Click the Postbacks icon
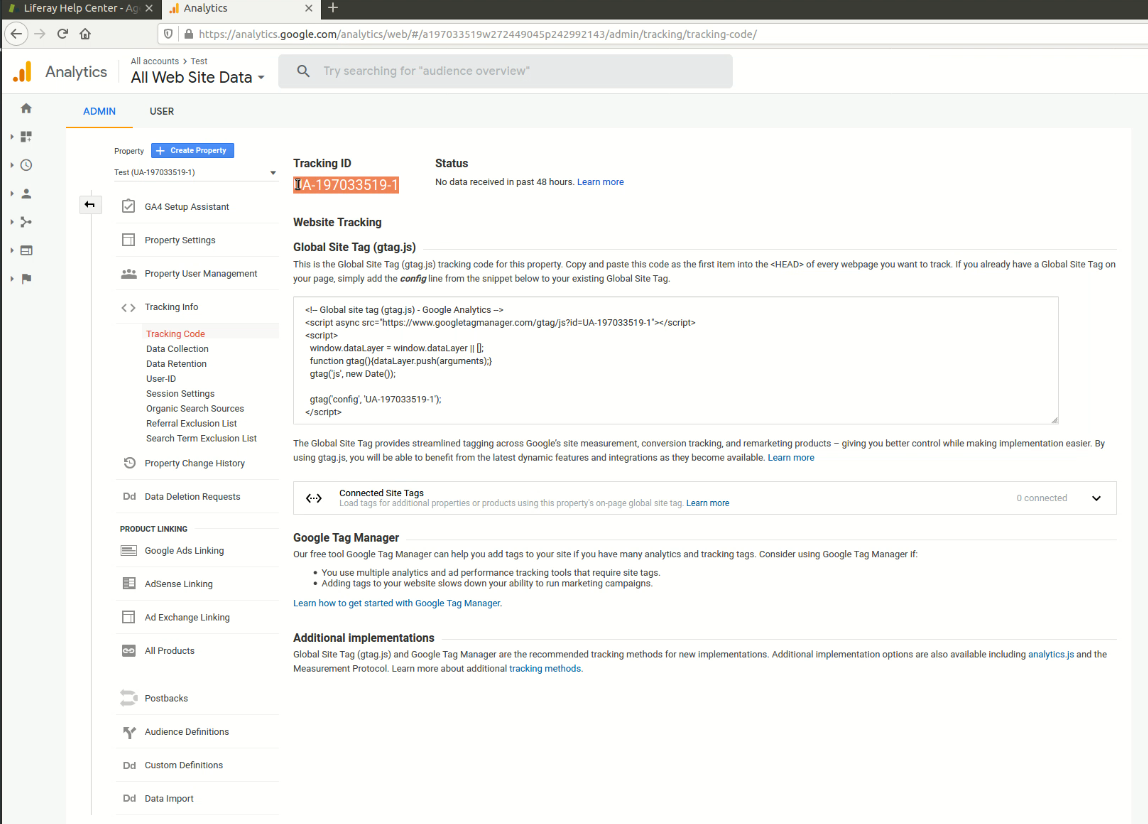The width and height of the screenshot is (1148, 824). (x=129, y=698)
